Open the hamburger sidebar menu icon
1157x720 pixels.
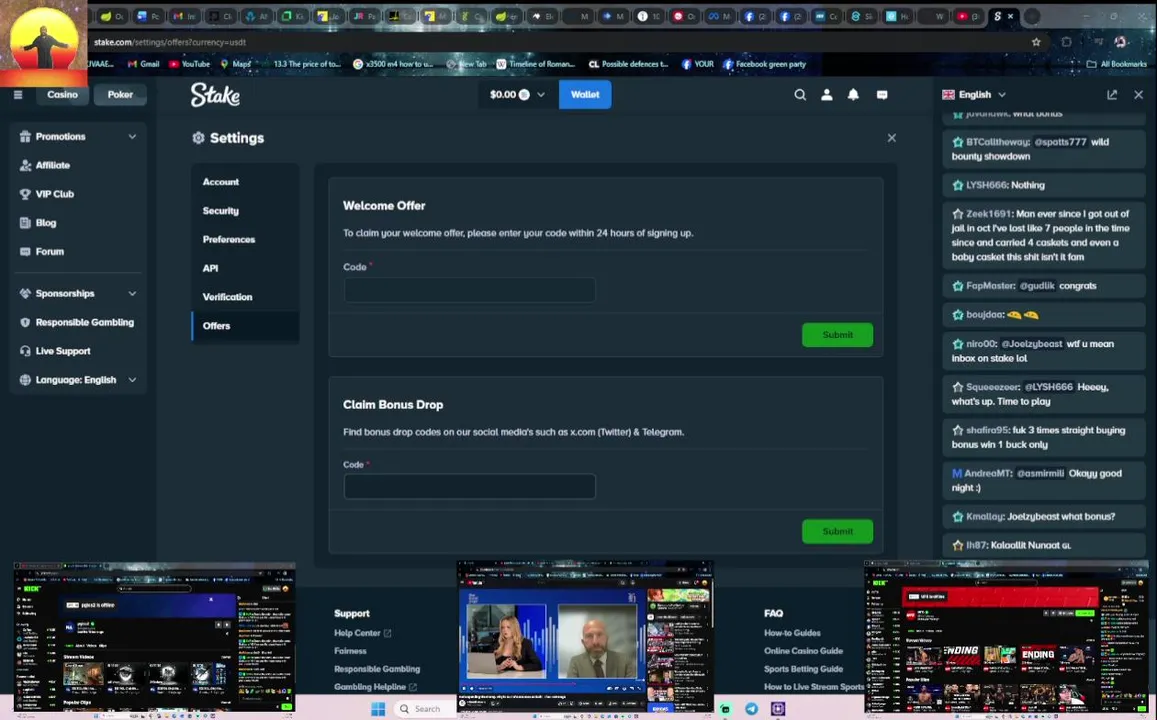coord(18,94)
